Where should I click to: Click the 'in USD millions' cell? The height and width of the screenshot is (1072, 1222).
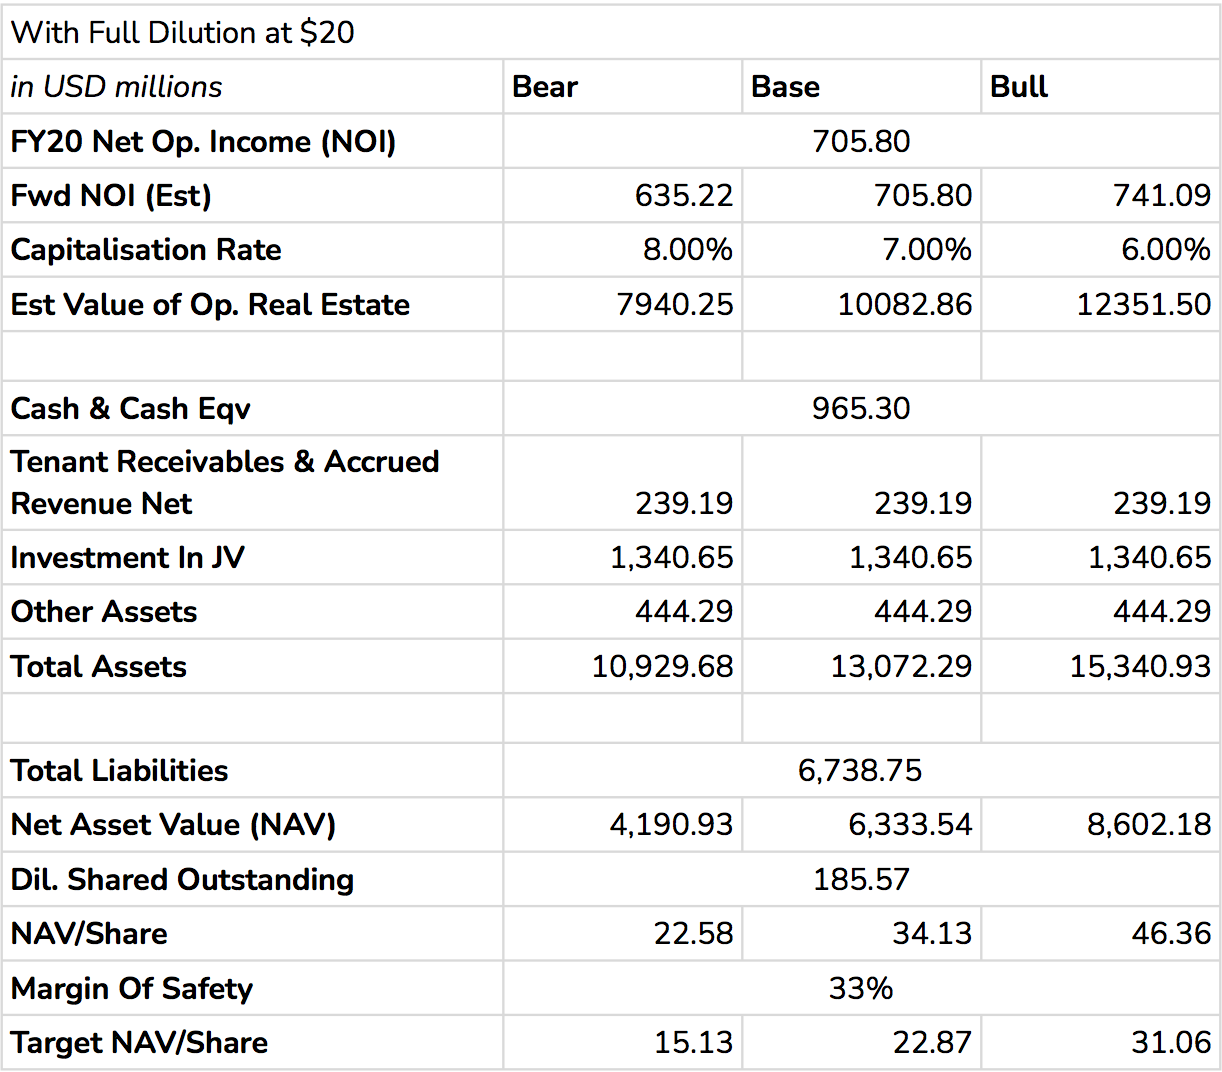click(x=253, y=86)
